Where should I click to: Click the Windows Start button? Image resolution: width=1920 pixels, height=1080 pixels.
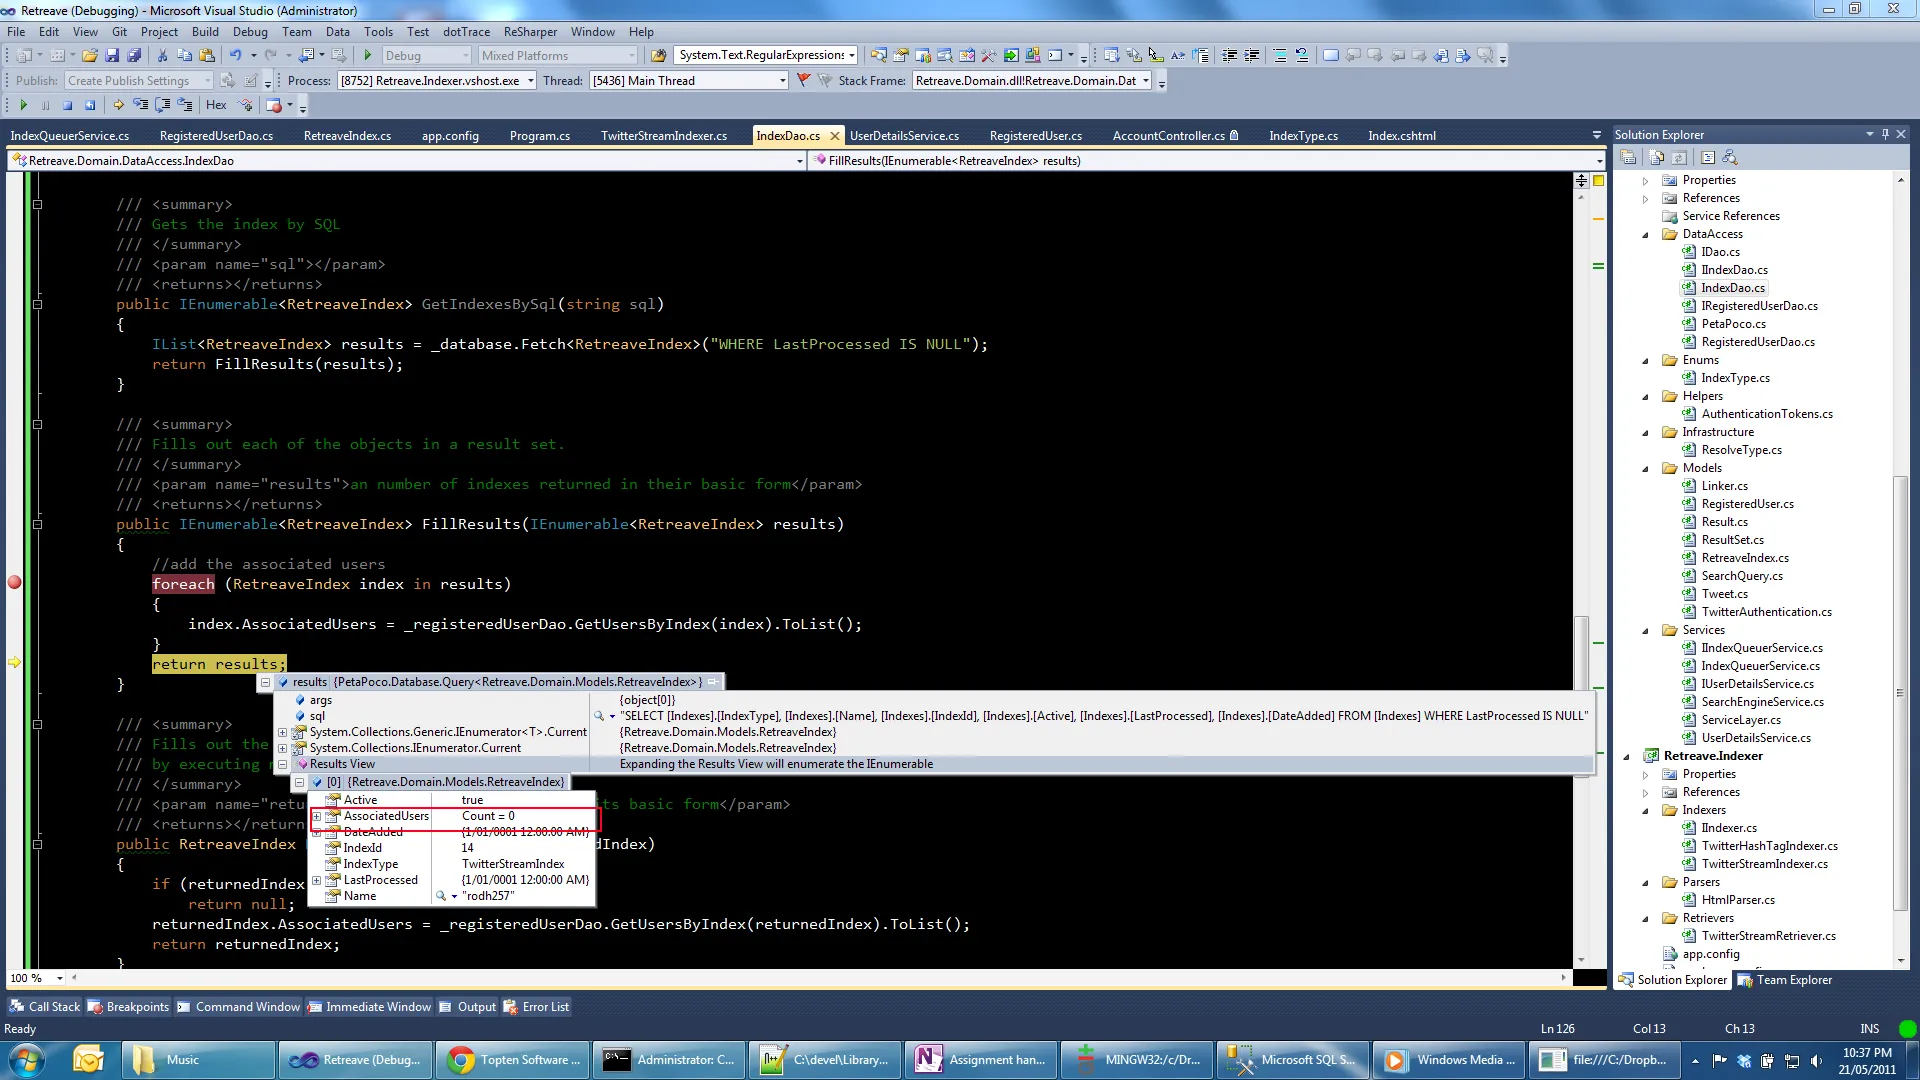[x=27, y=1060]
